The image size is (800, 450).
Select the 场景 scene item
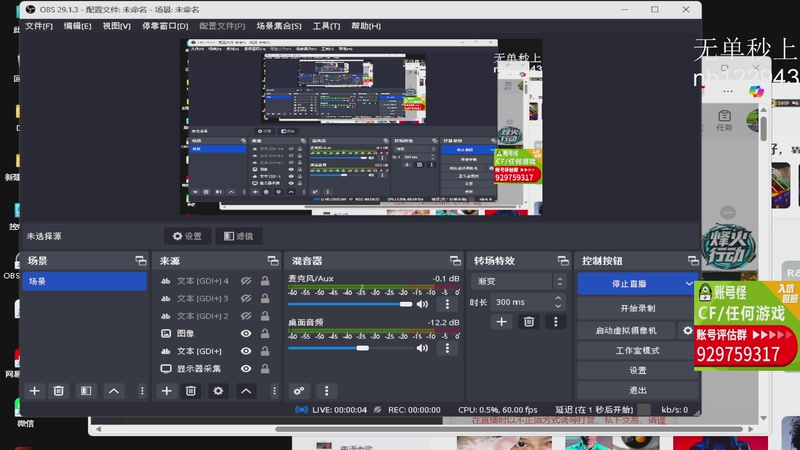tap(84, 281)
